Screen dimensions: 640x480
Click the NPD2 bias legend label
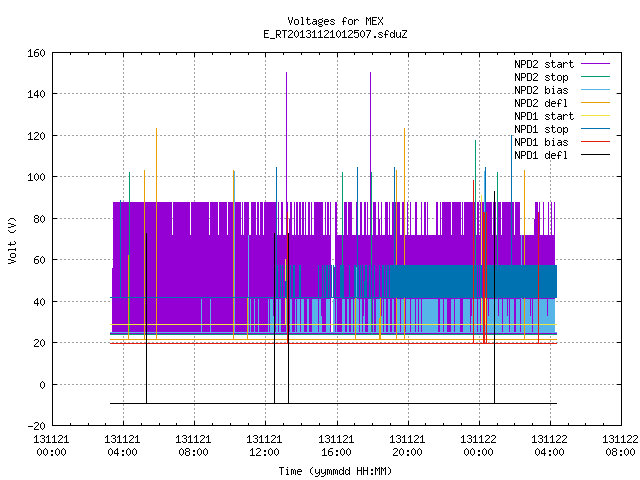coord(541,90)
